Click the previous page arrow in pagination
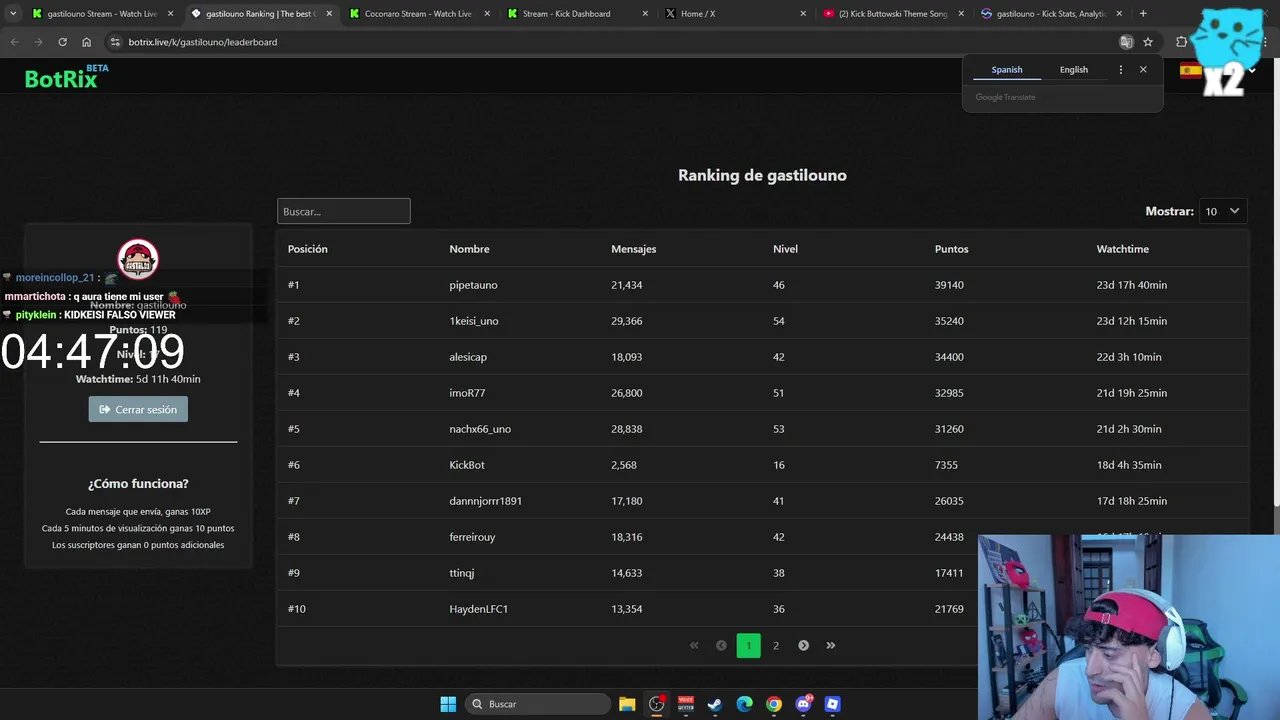This screenshot has height=720, width=1280. point(721,646)
